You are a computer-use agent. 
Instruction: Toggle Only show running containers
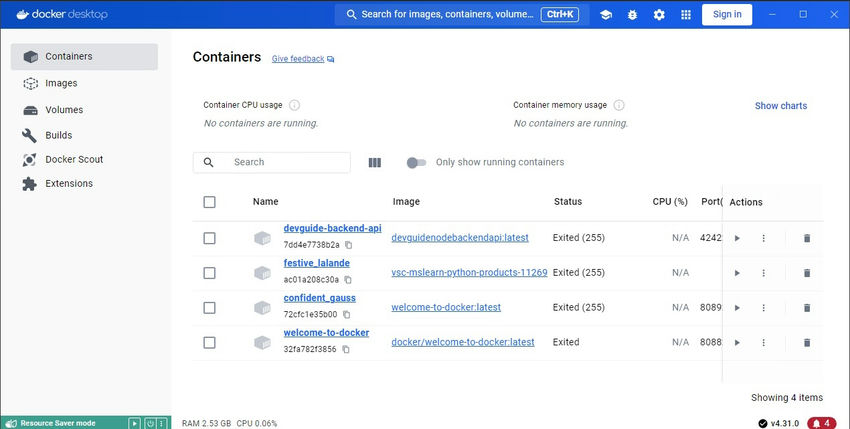pos(416,162)
